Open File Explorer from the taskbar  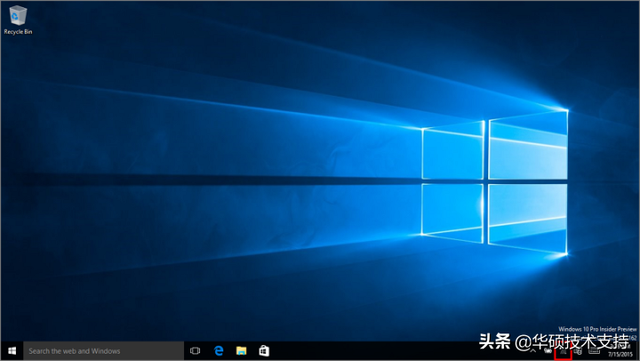point(241,351)
